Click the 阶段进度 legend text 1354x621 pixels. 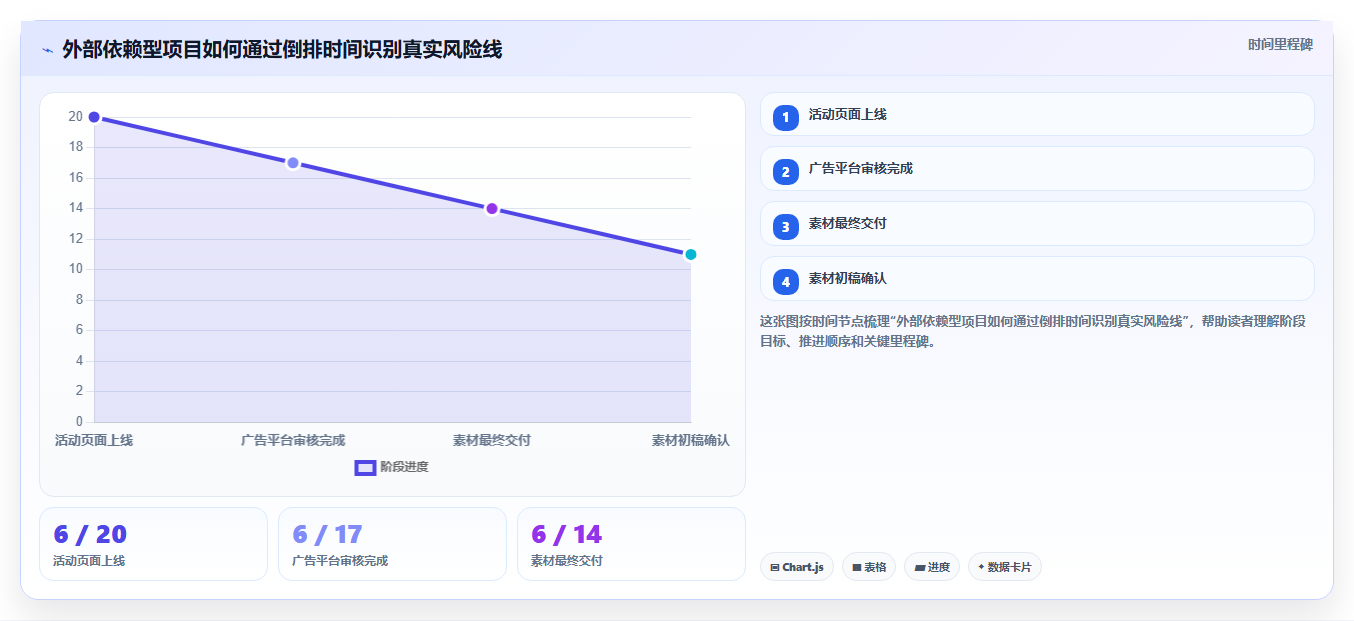click(404, 467)
